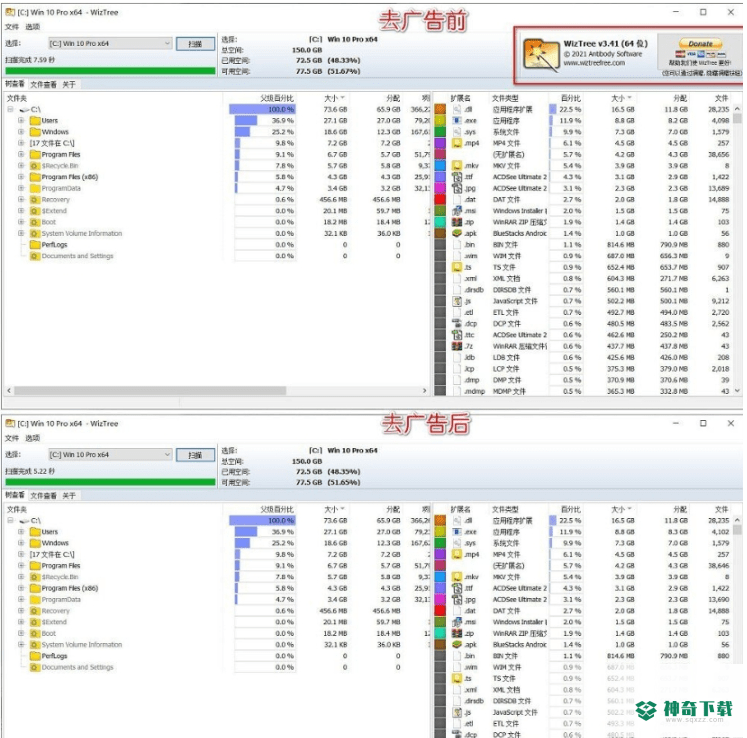Click the .ttf font icon in upper window
The image size is (747, 738).
tap(457, 177)
